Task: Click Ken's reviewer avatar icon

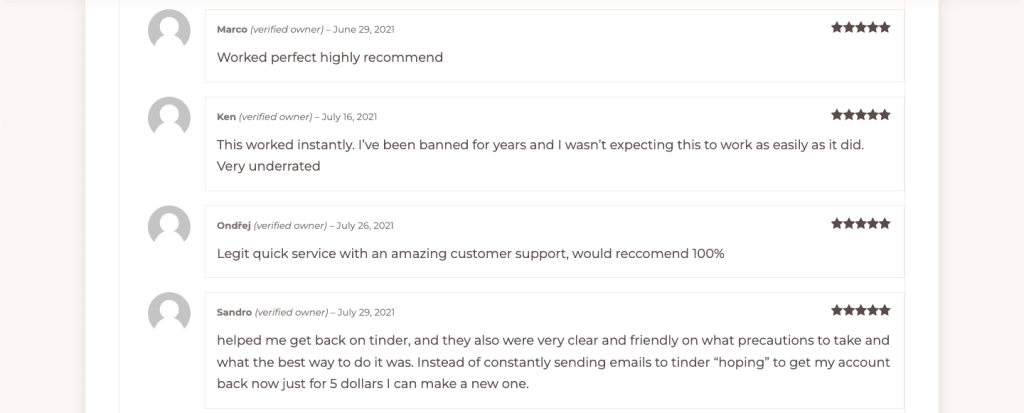Action: (169, 118)
